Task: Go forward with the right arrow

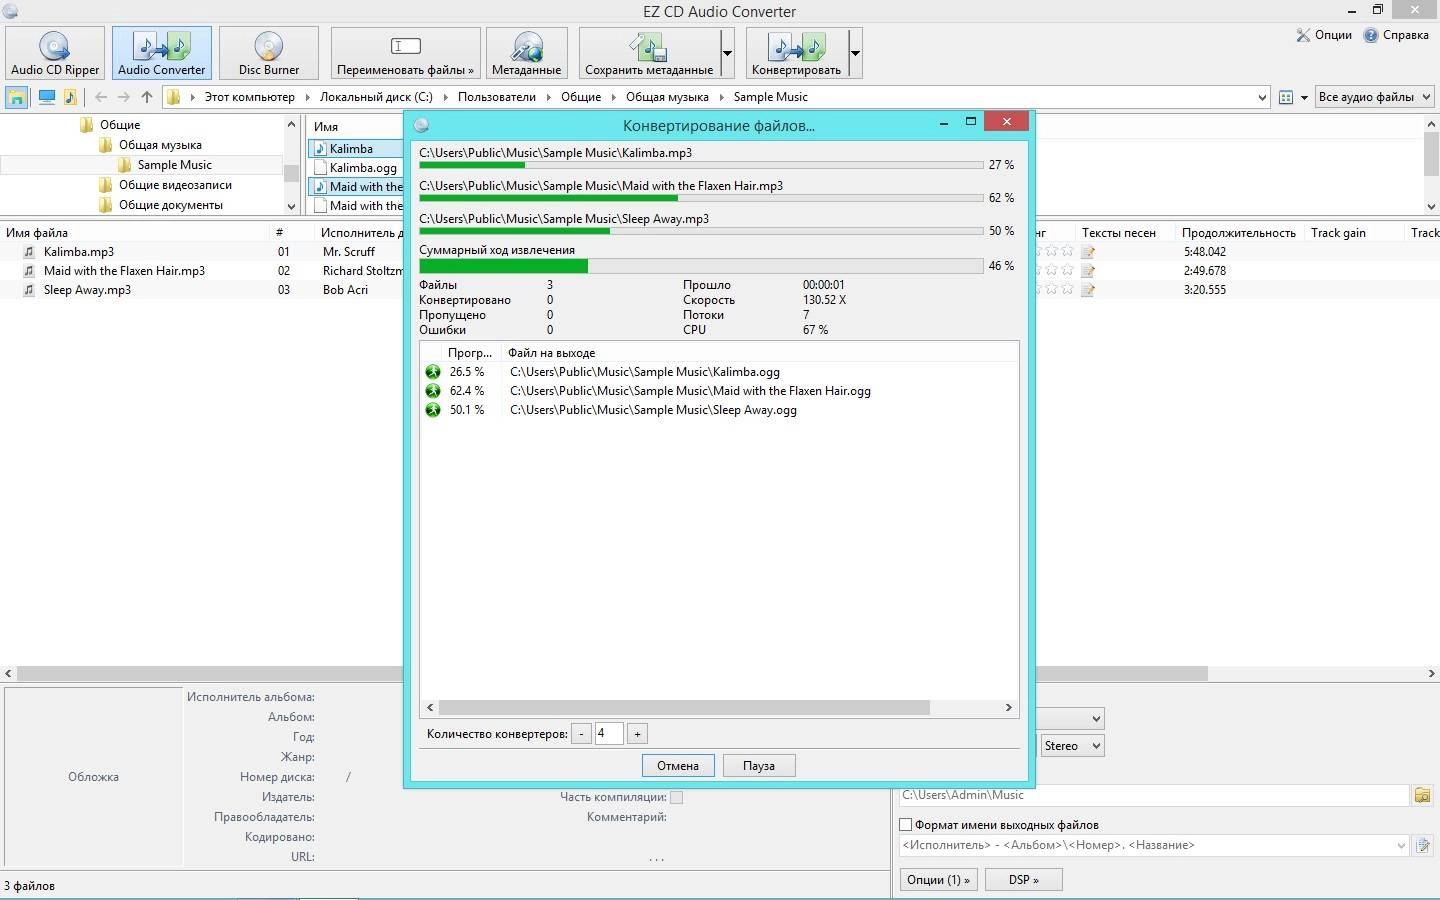Action: coord(124,97)
